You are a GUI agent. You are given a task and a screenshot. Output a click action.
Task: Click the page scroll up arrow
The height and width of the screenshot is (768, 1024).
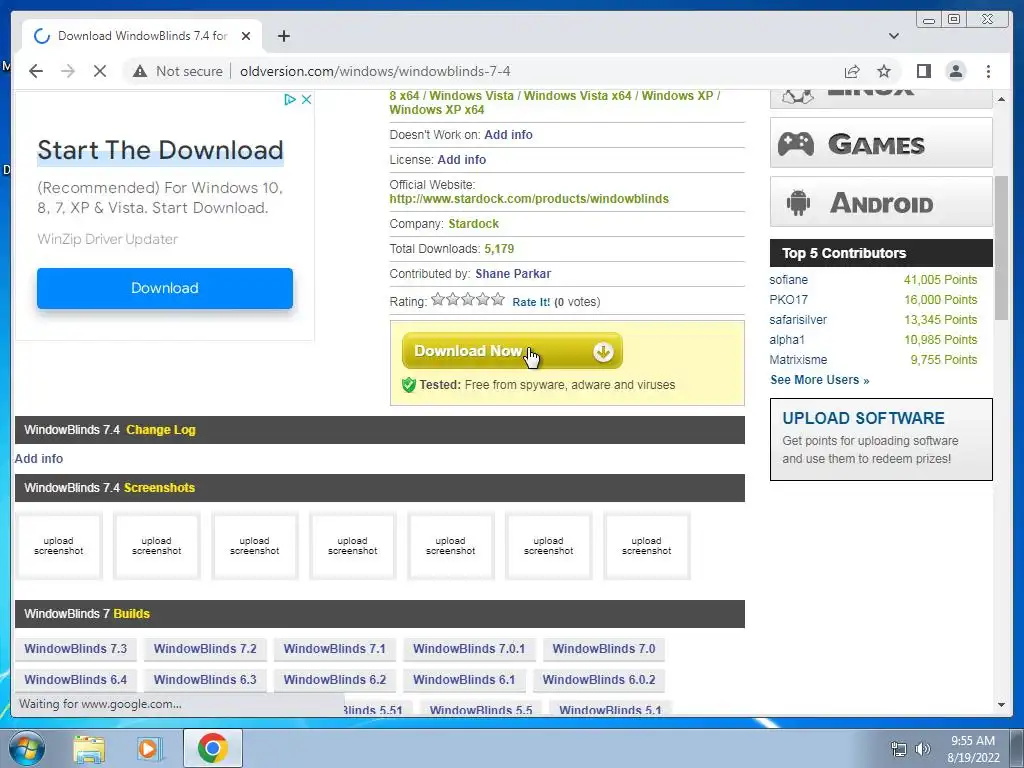[1002, 99]
